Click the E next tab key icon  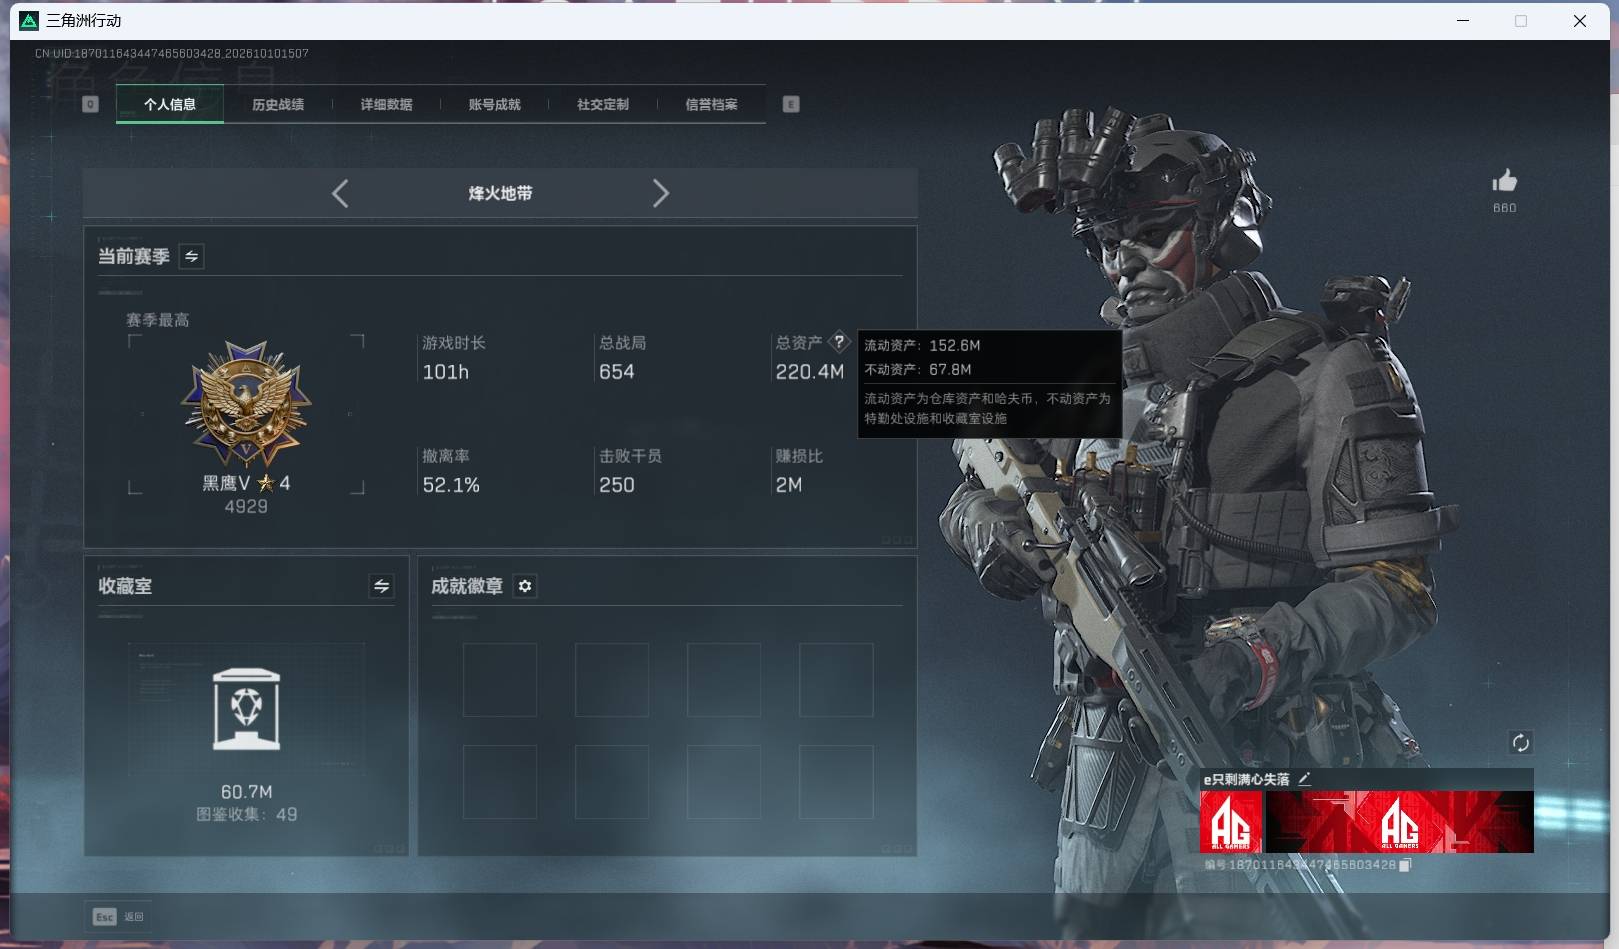[791, 104]
